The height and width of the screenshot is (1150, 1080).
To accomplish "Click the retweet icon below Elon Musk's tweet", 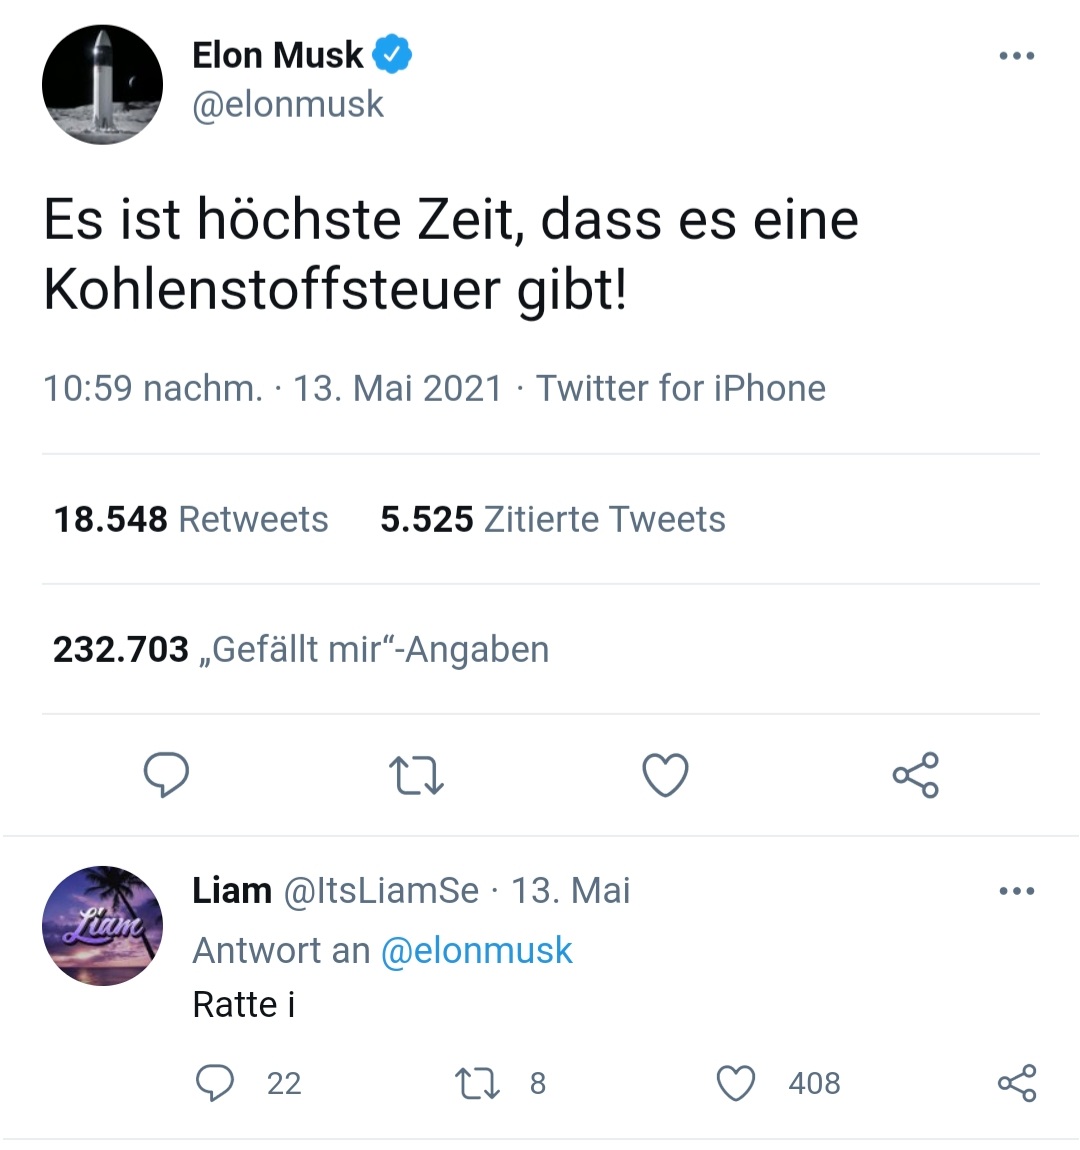I will click(x=415, y=774).
